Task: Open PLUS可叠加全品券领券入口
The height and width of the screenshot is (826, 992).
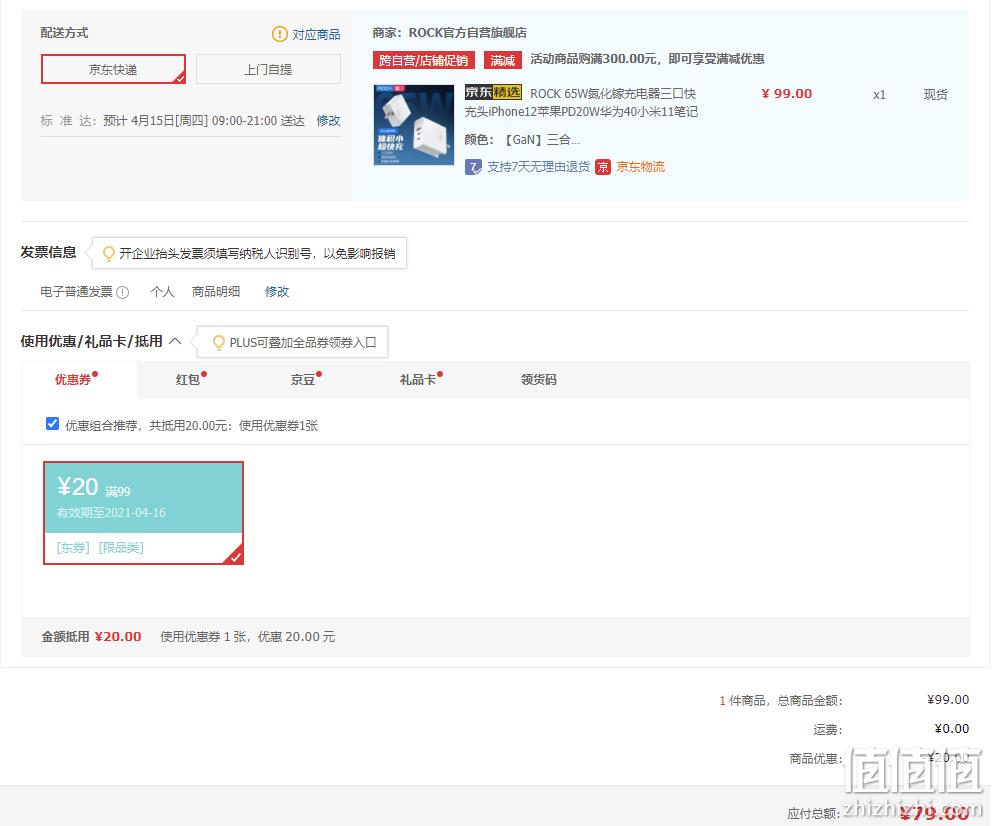Action: (x=303, y=343)
